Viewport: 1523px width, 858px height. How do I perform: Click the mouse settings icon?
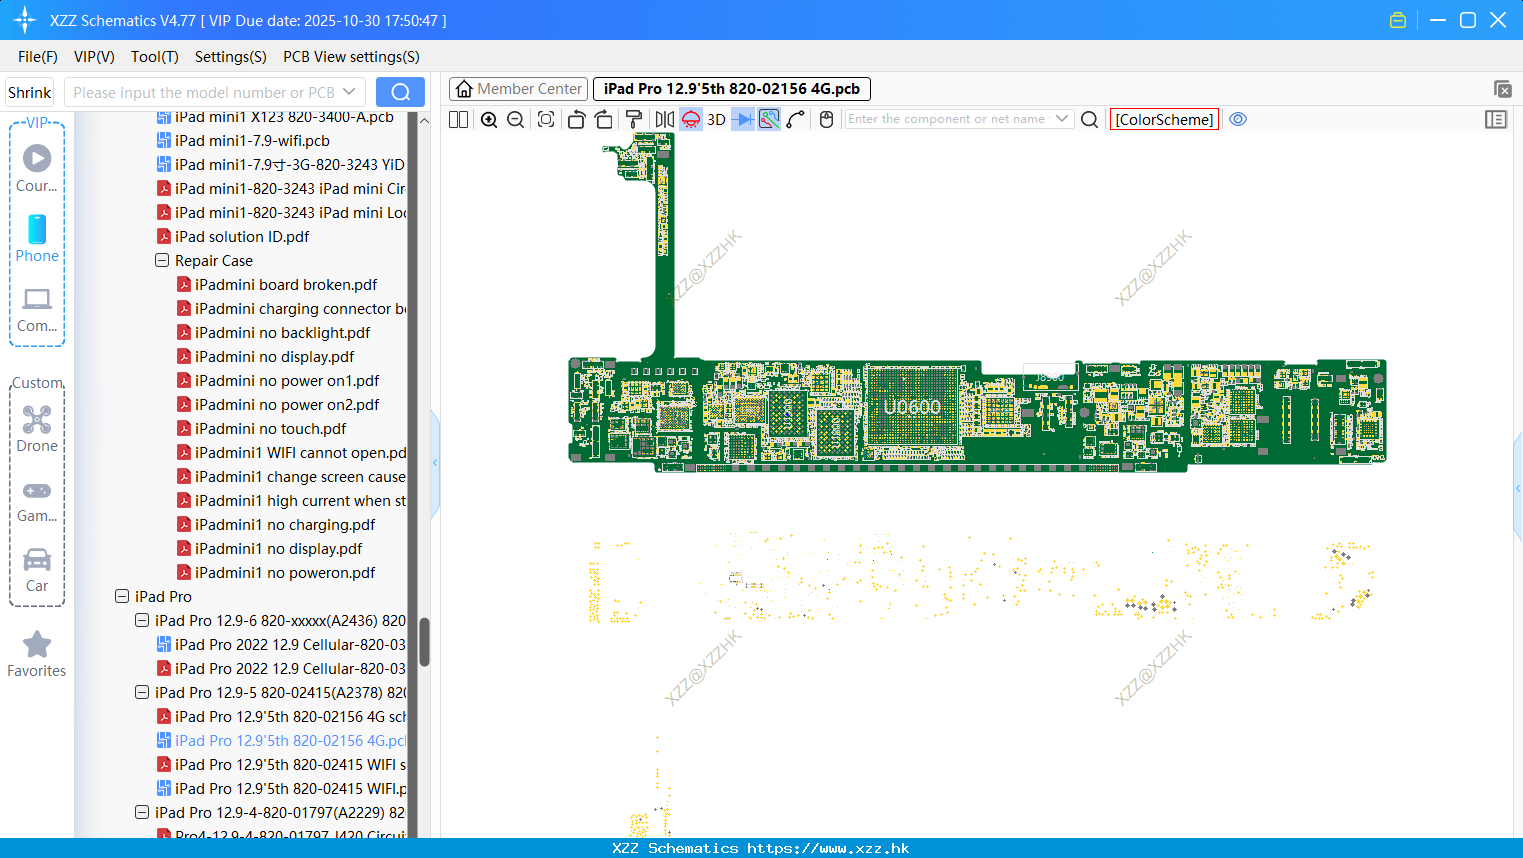(x=826, y=119)
